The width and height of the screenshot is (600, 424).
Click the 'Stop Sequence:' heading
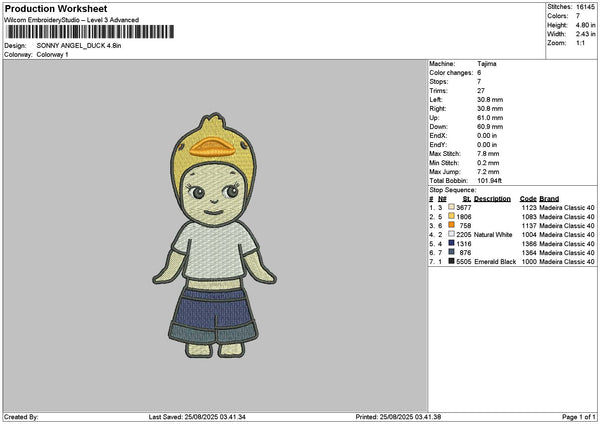tap(453, 190)
